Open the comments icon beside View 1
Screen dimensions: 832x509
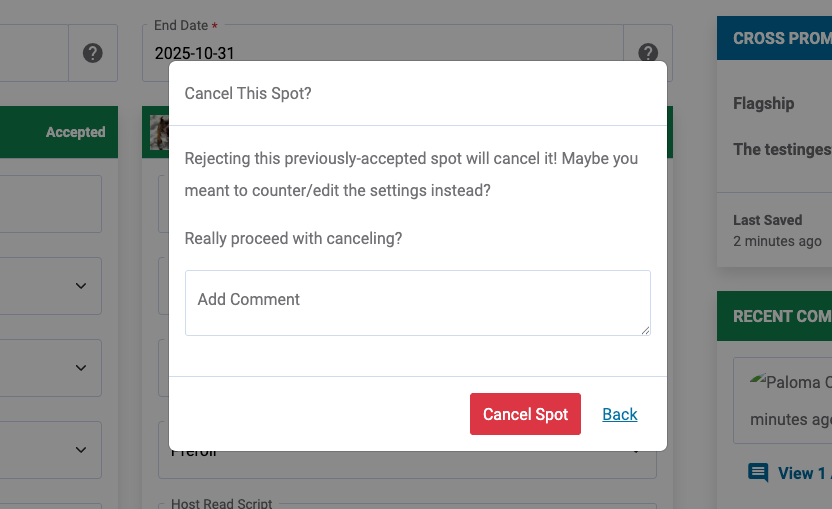[758, 473]
